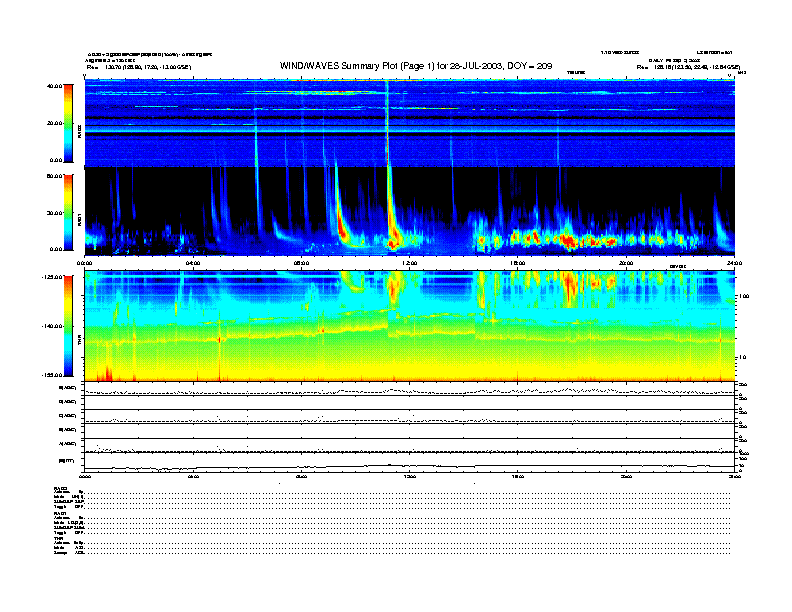Click the 00:00 time axis label under RAD1
Image resolution: width=792 pixels, height=612 pixels.
86,262
